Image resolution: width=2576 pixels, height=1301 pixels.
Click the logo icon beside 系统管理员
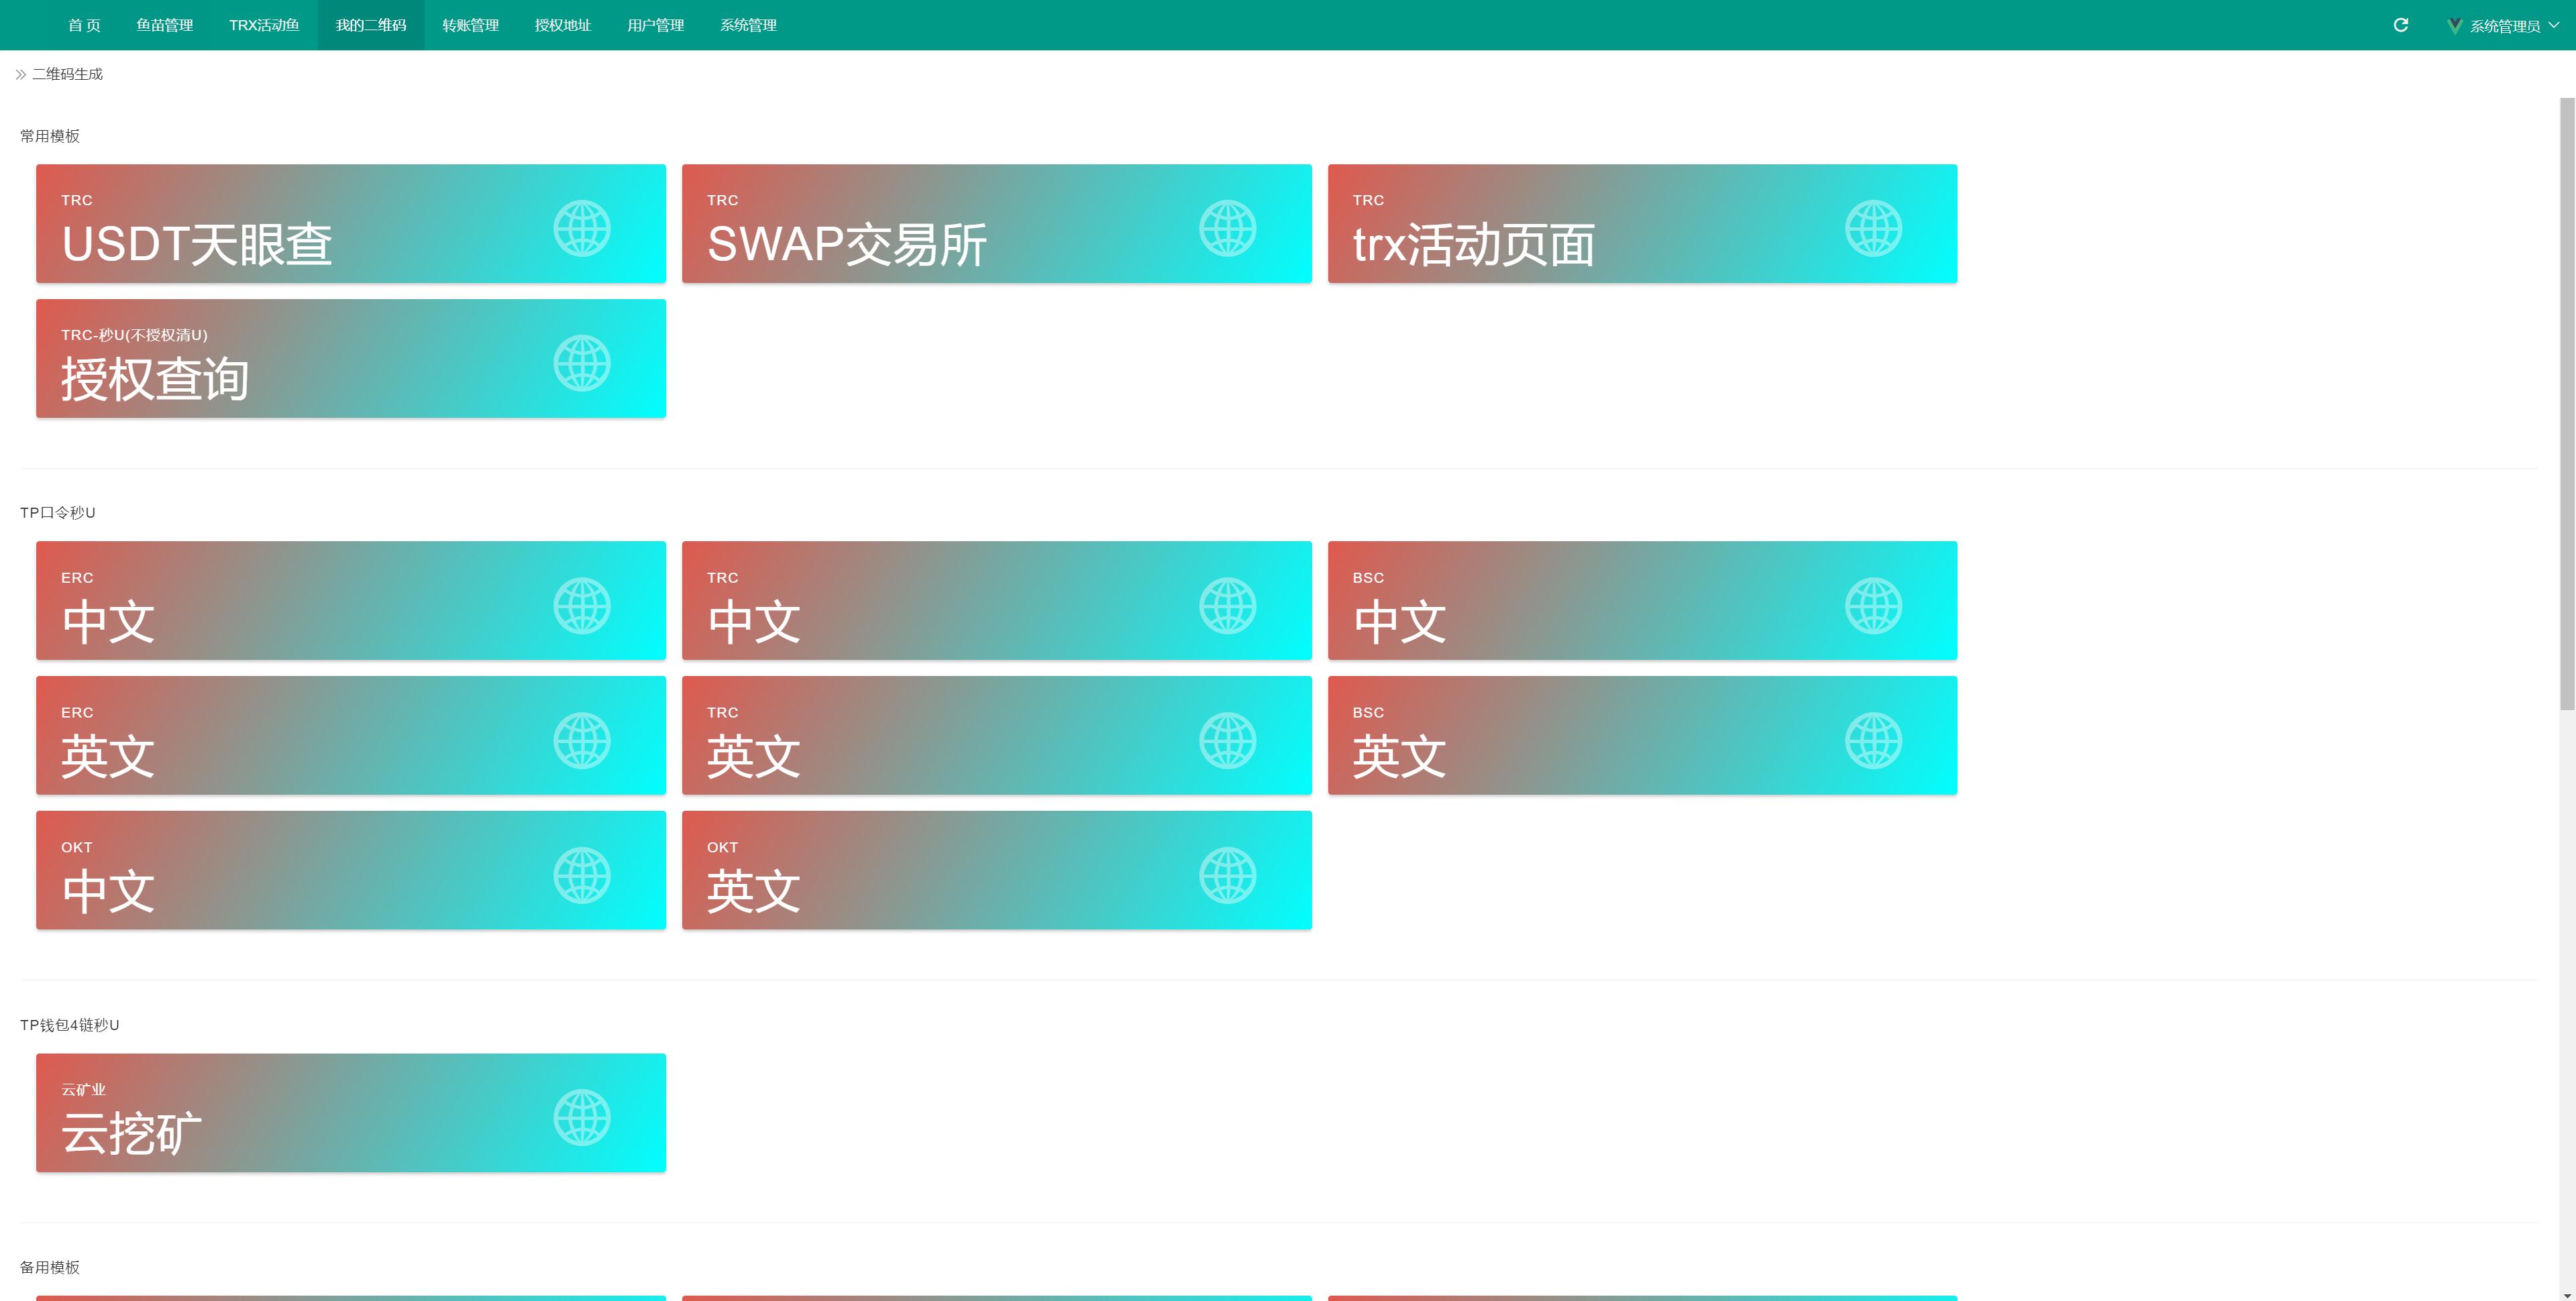2454,26
